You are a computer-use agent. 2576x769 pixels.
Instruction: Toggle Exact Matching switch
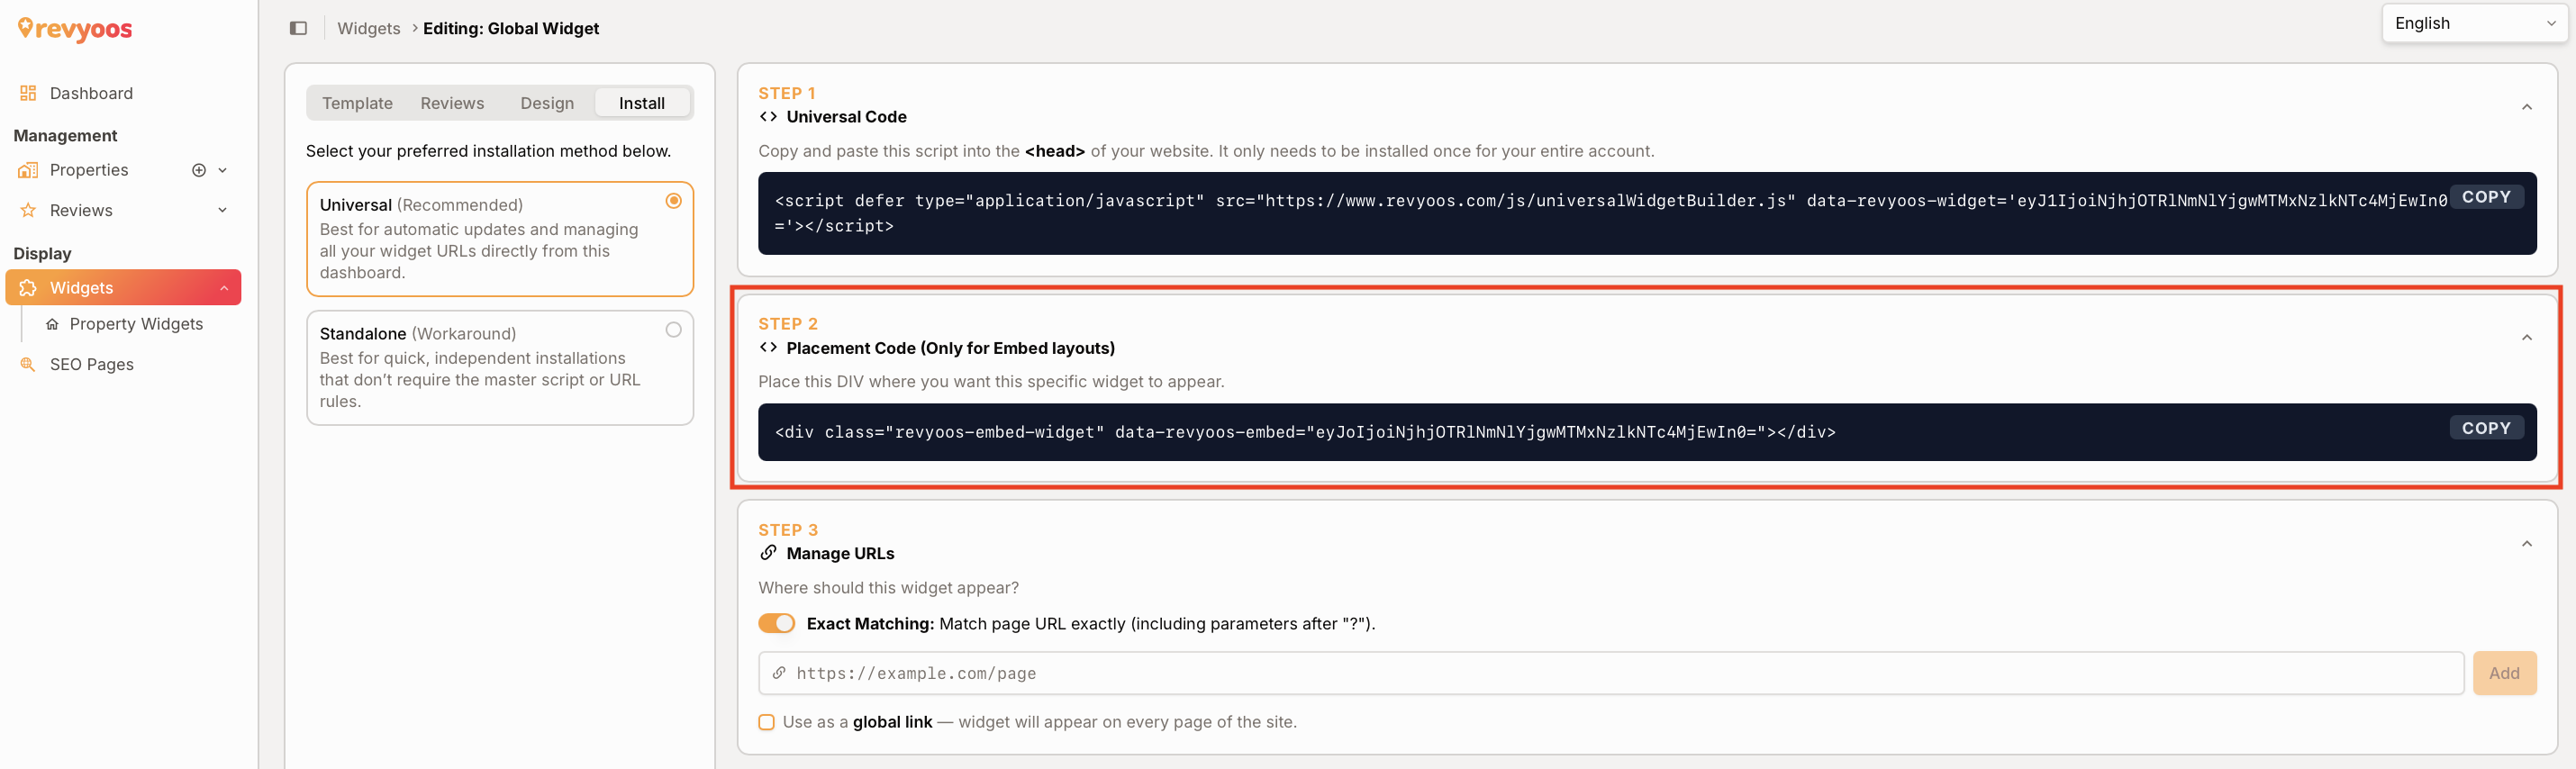(x=776, y=624)
